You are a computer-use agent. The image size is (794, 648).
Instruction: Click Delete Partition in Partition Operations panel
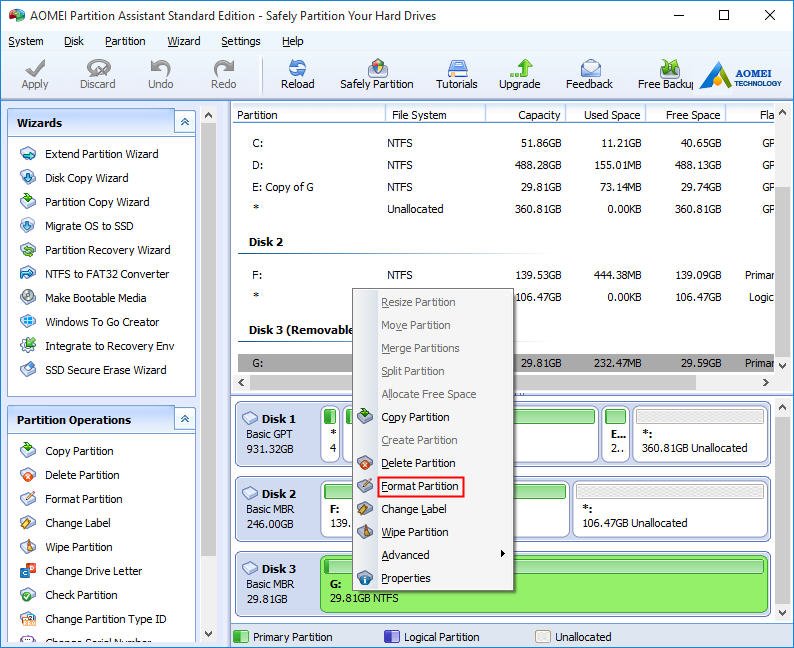pos(69,475)
